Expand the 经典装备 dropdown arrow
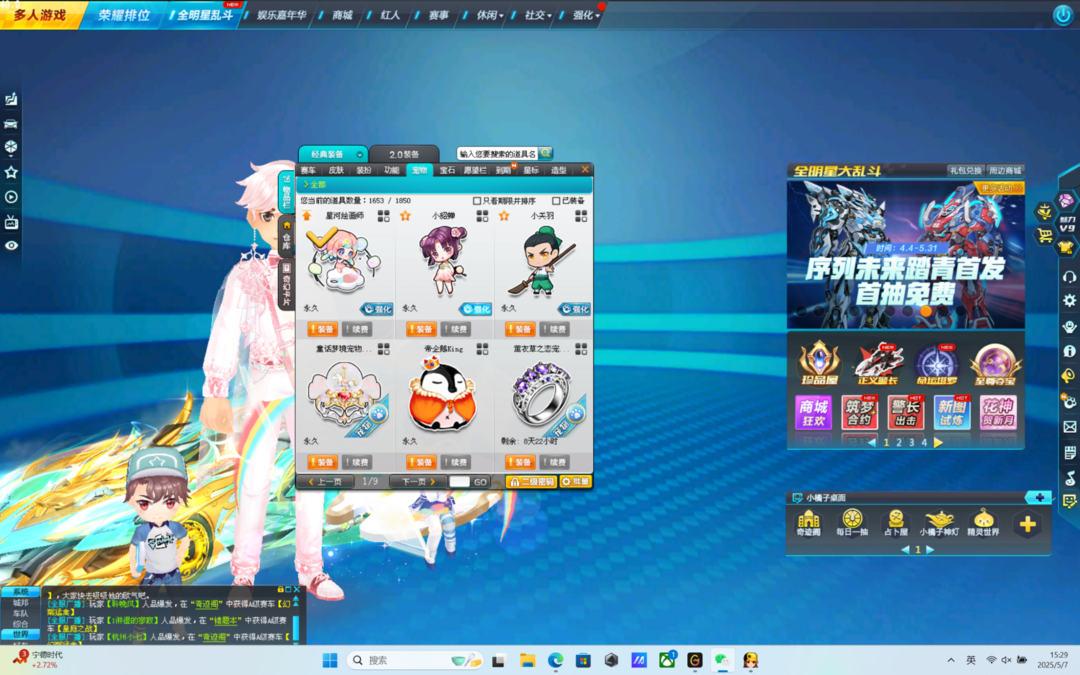Screen dimensions: 1080x675 click(360, 154)
